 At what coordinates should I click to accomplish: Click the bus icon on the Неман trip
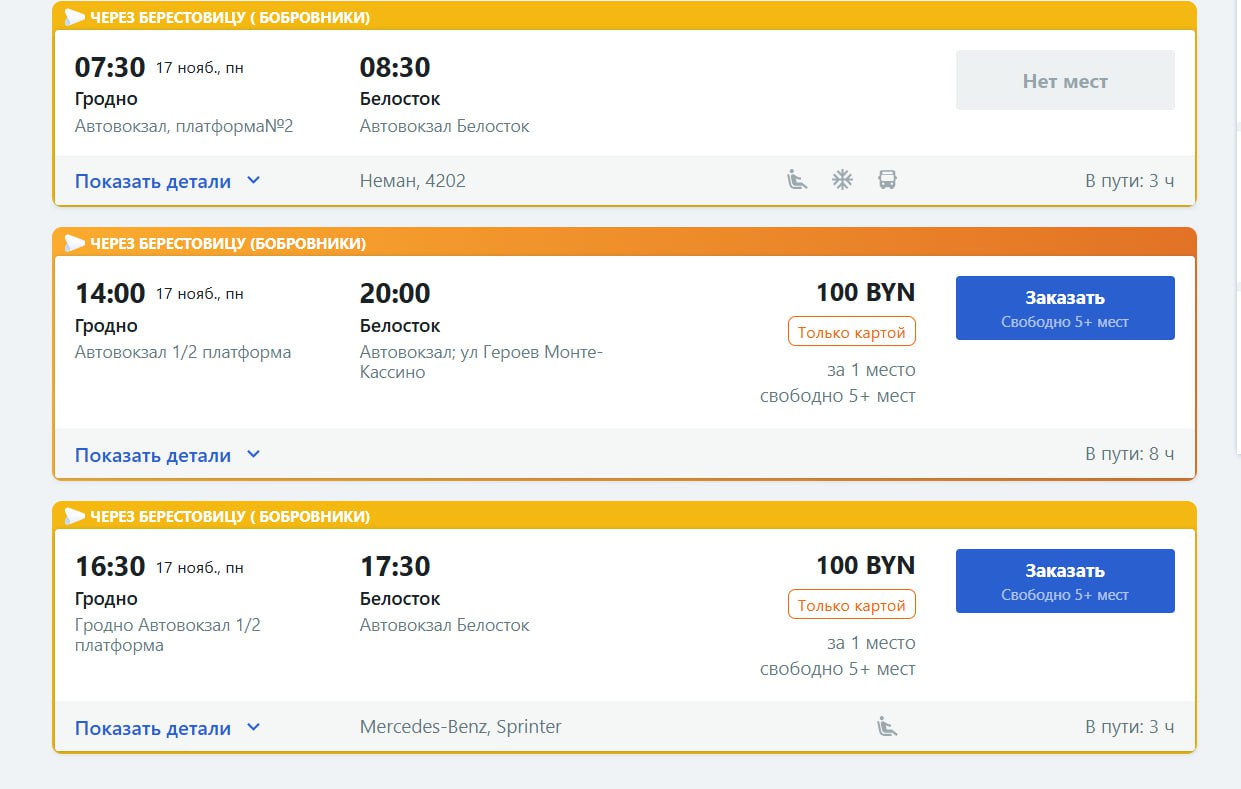(887, 180)
